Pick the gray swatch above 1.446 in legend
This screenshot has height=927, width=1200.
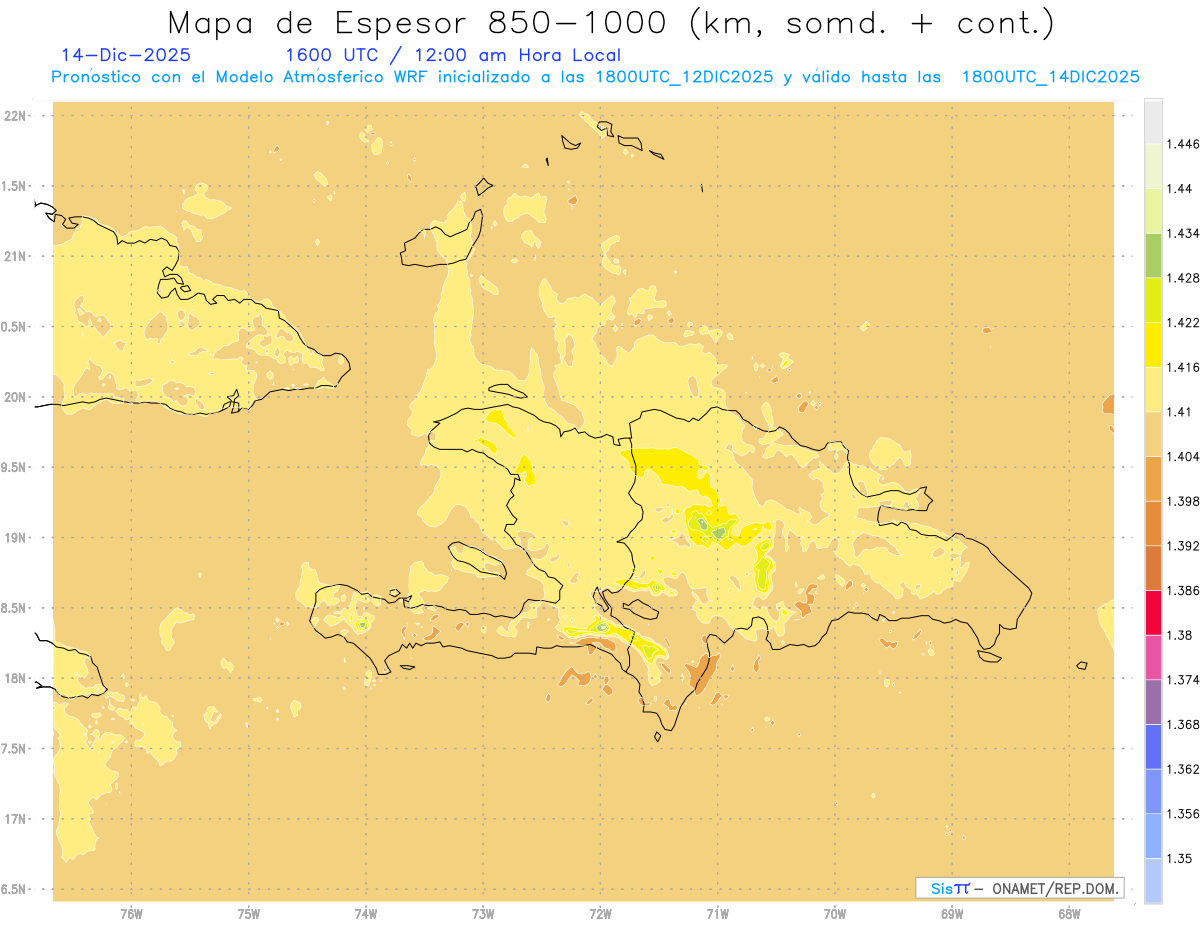click(x=1153, y=122)
